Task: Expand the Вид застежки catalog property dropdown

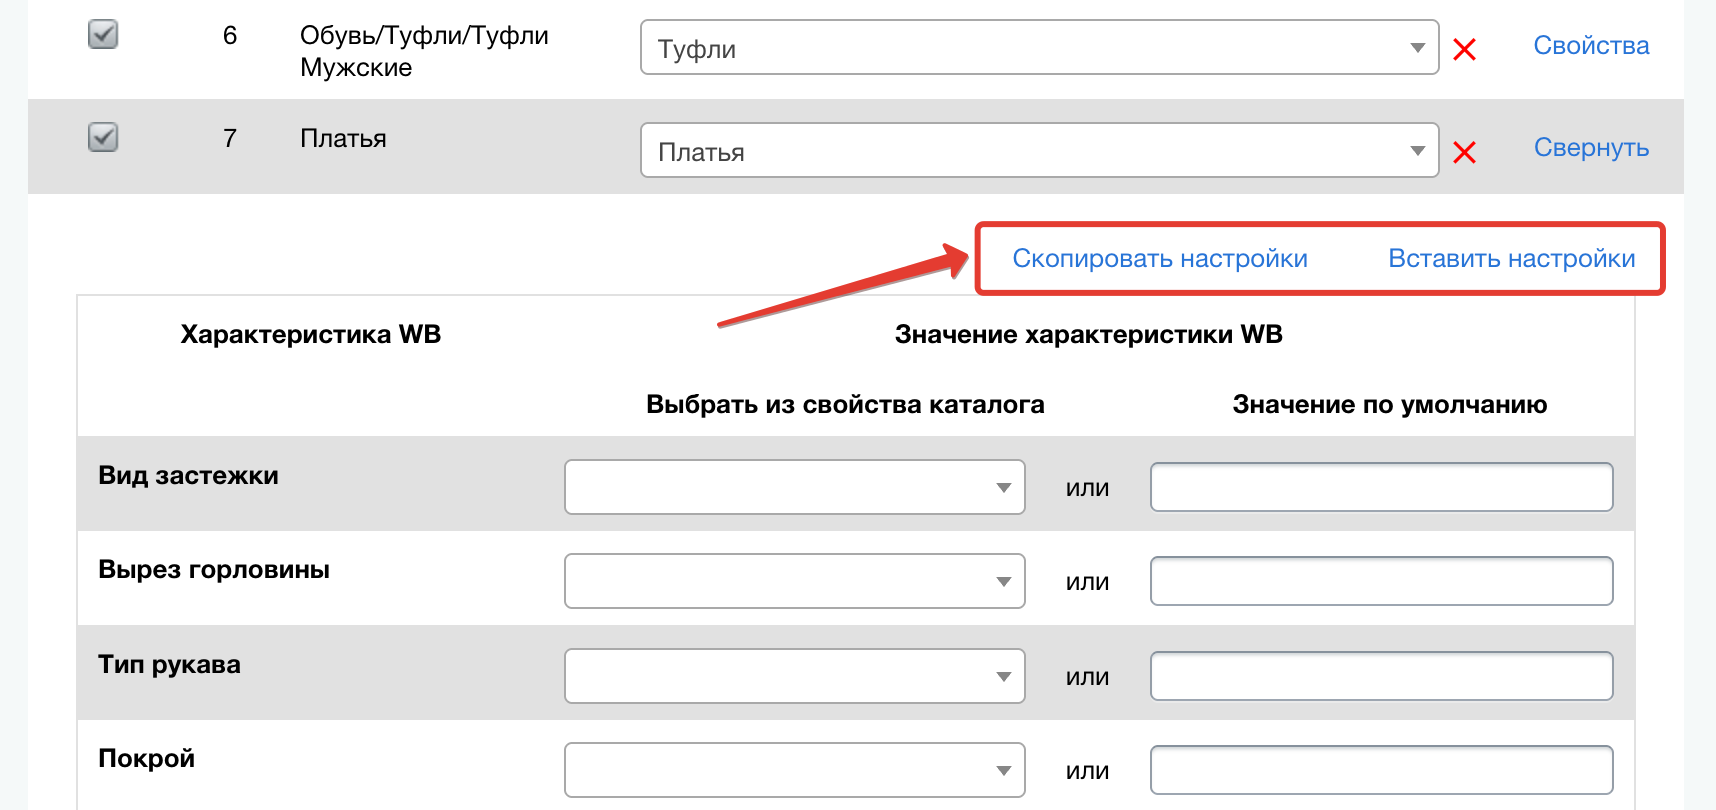Action: click(794, 487)
